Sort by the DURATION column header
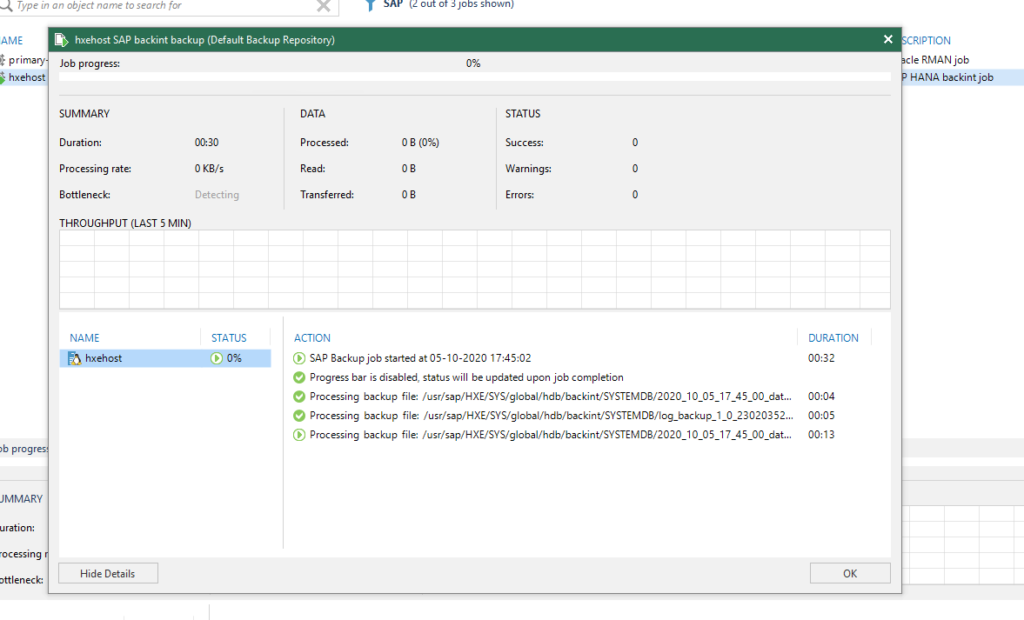The width and height of the screenshot is (1024, 620). pos(833,338)
